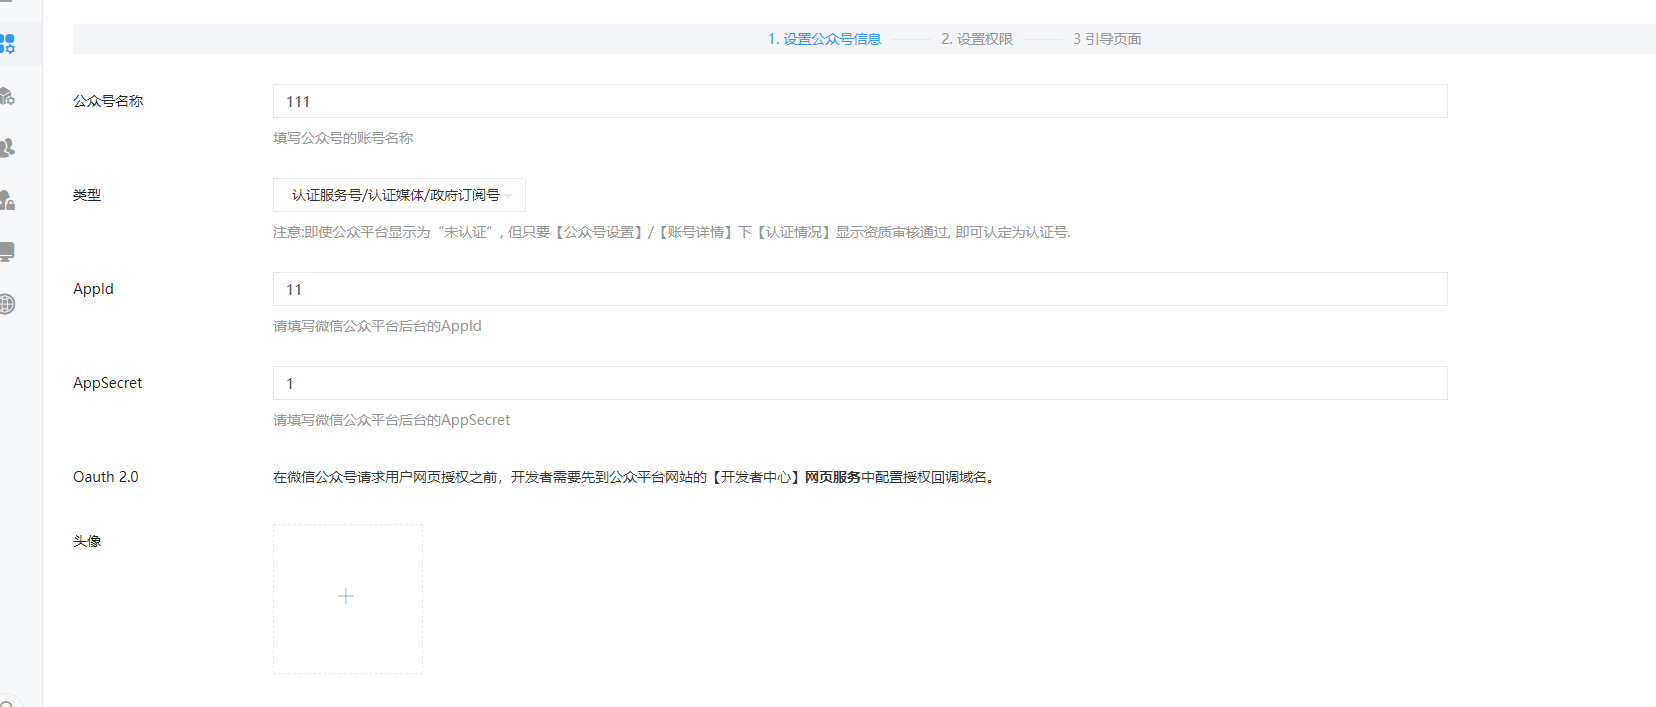The width and height of the screenshot is (1656, 707).
Task: Open the user-with-lock permissions sidebar icon
Action: click(x=7, y=200)
